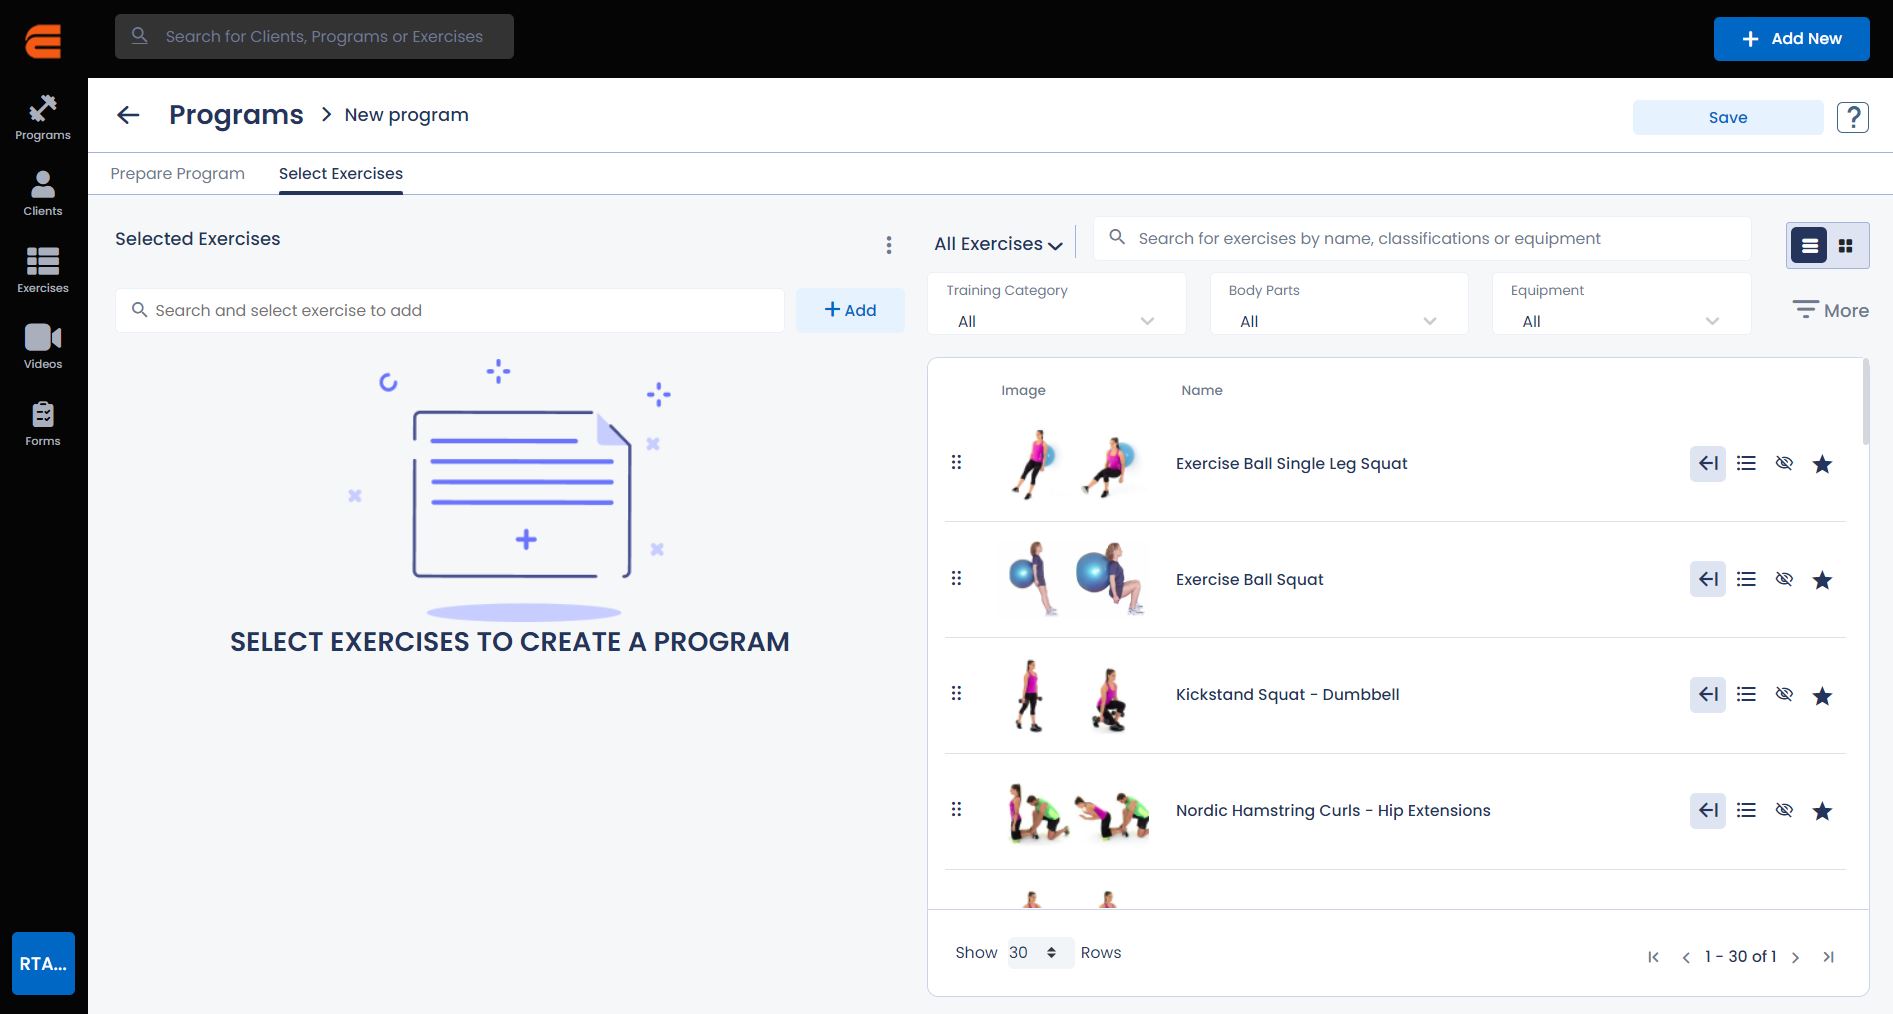1893x1014 pixels.
Task: Switch to grid view layout
Action: (1846, 245)
